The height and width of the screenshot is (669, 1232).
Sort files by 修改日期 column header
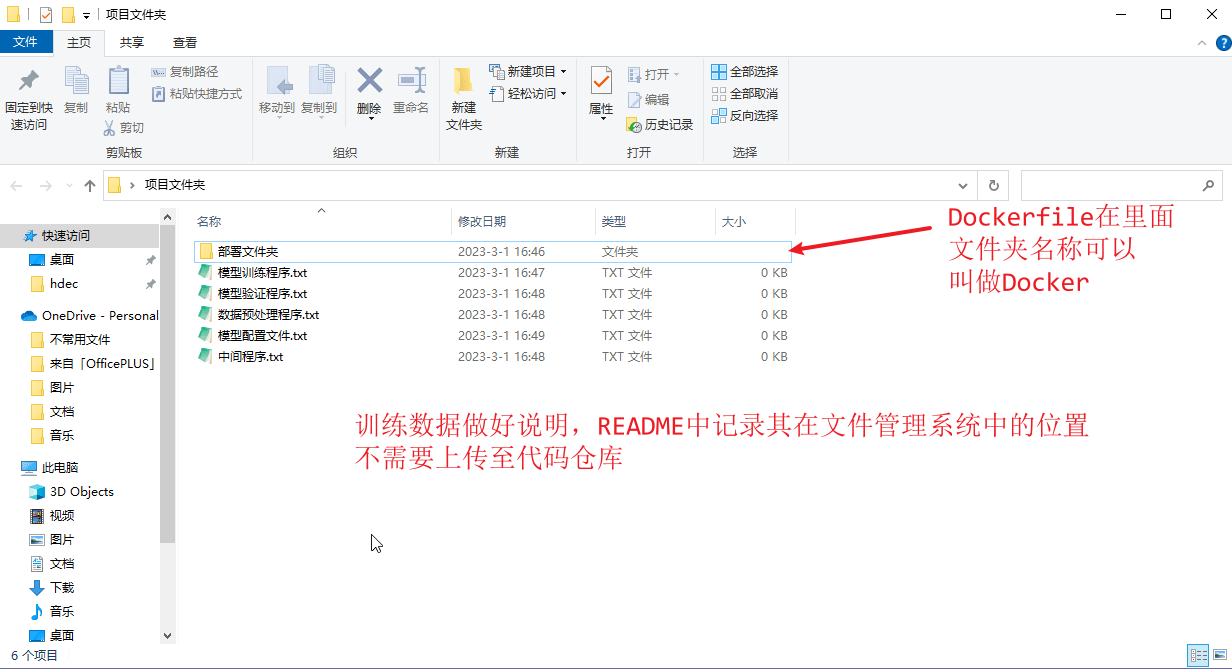[x=482, y=221]
